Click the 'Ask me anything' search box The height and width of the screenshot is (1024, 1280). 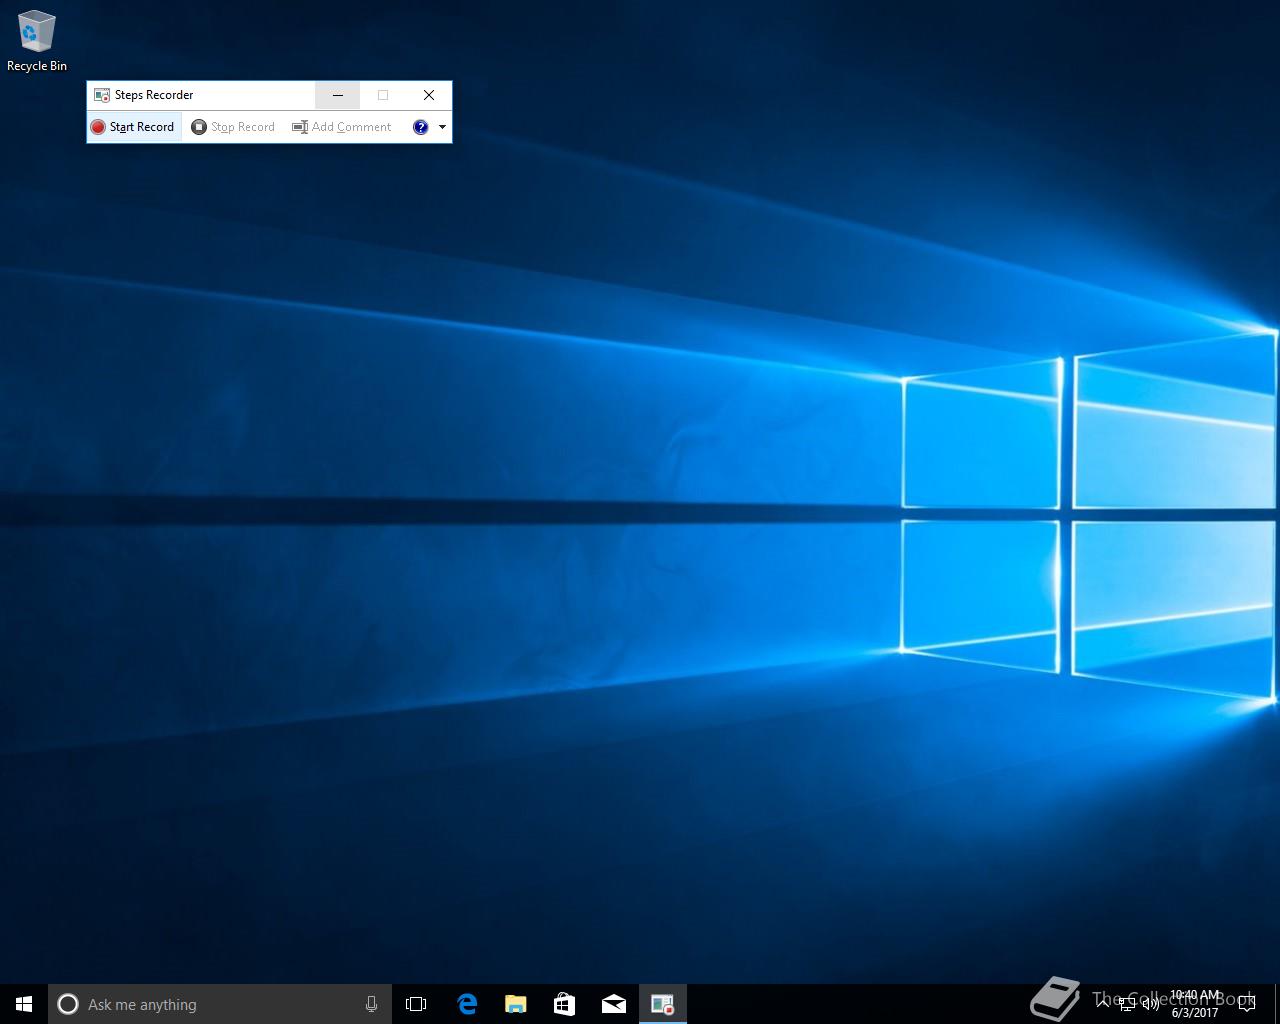210,1004
